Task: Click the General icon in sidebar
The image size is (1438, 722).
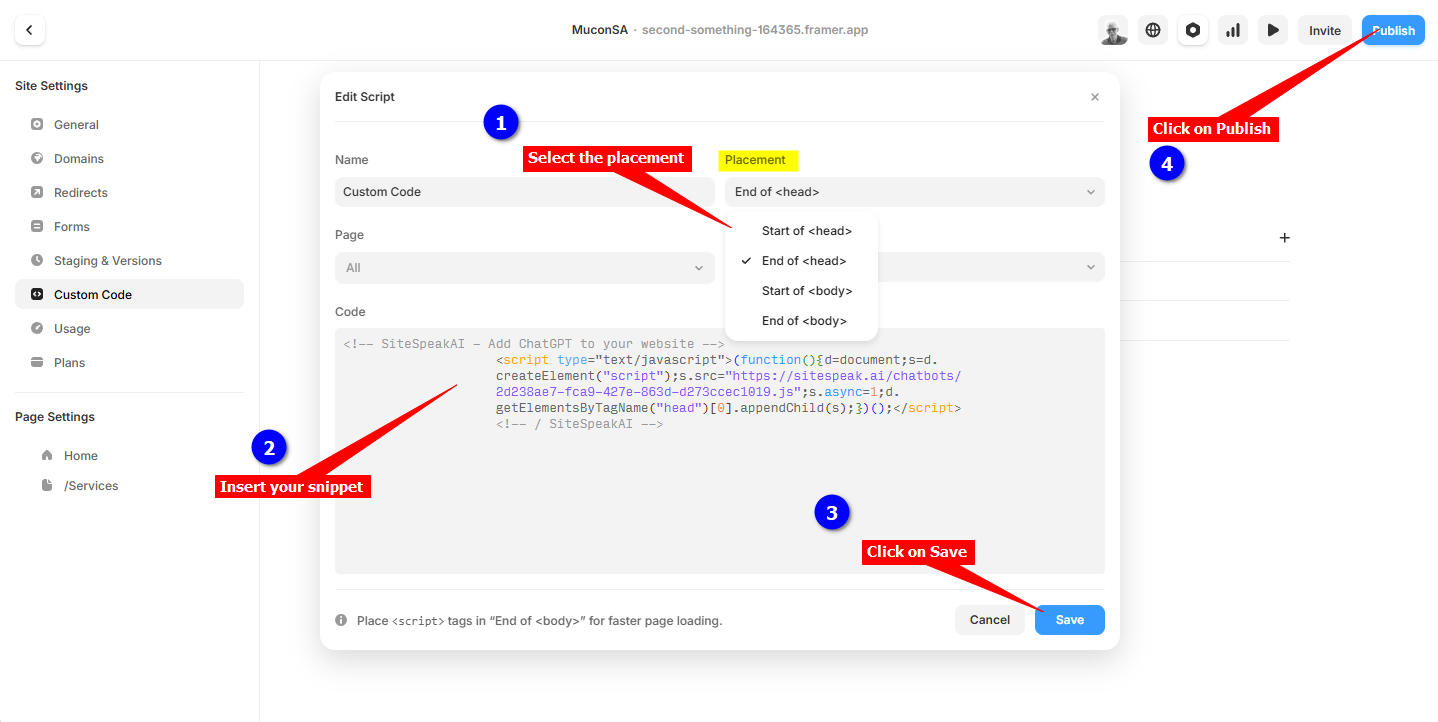Action: click(37, 125)
